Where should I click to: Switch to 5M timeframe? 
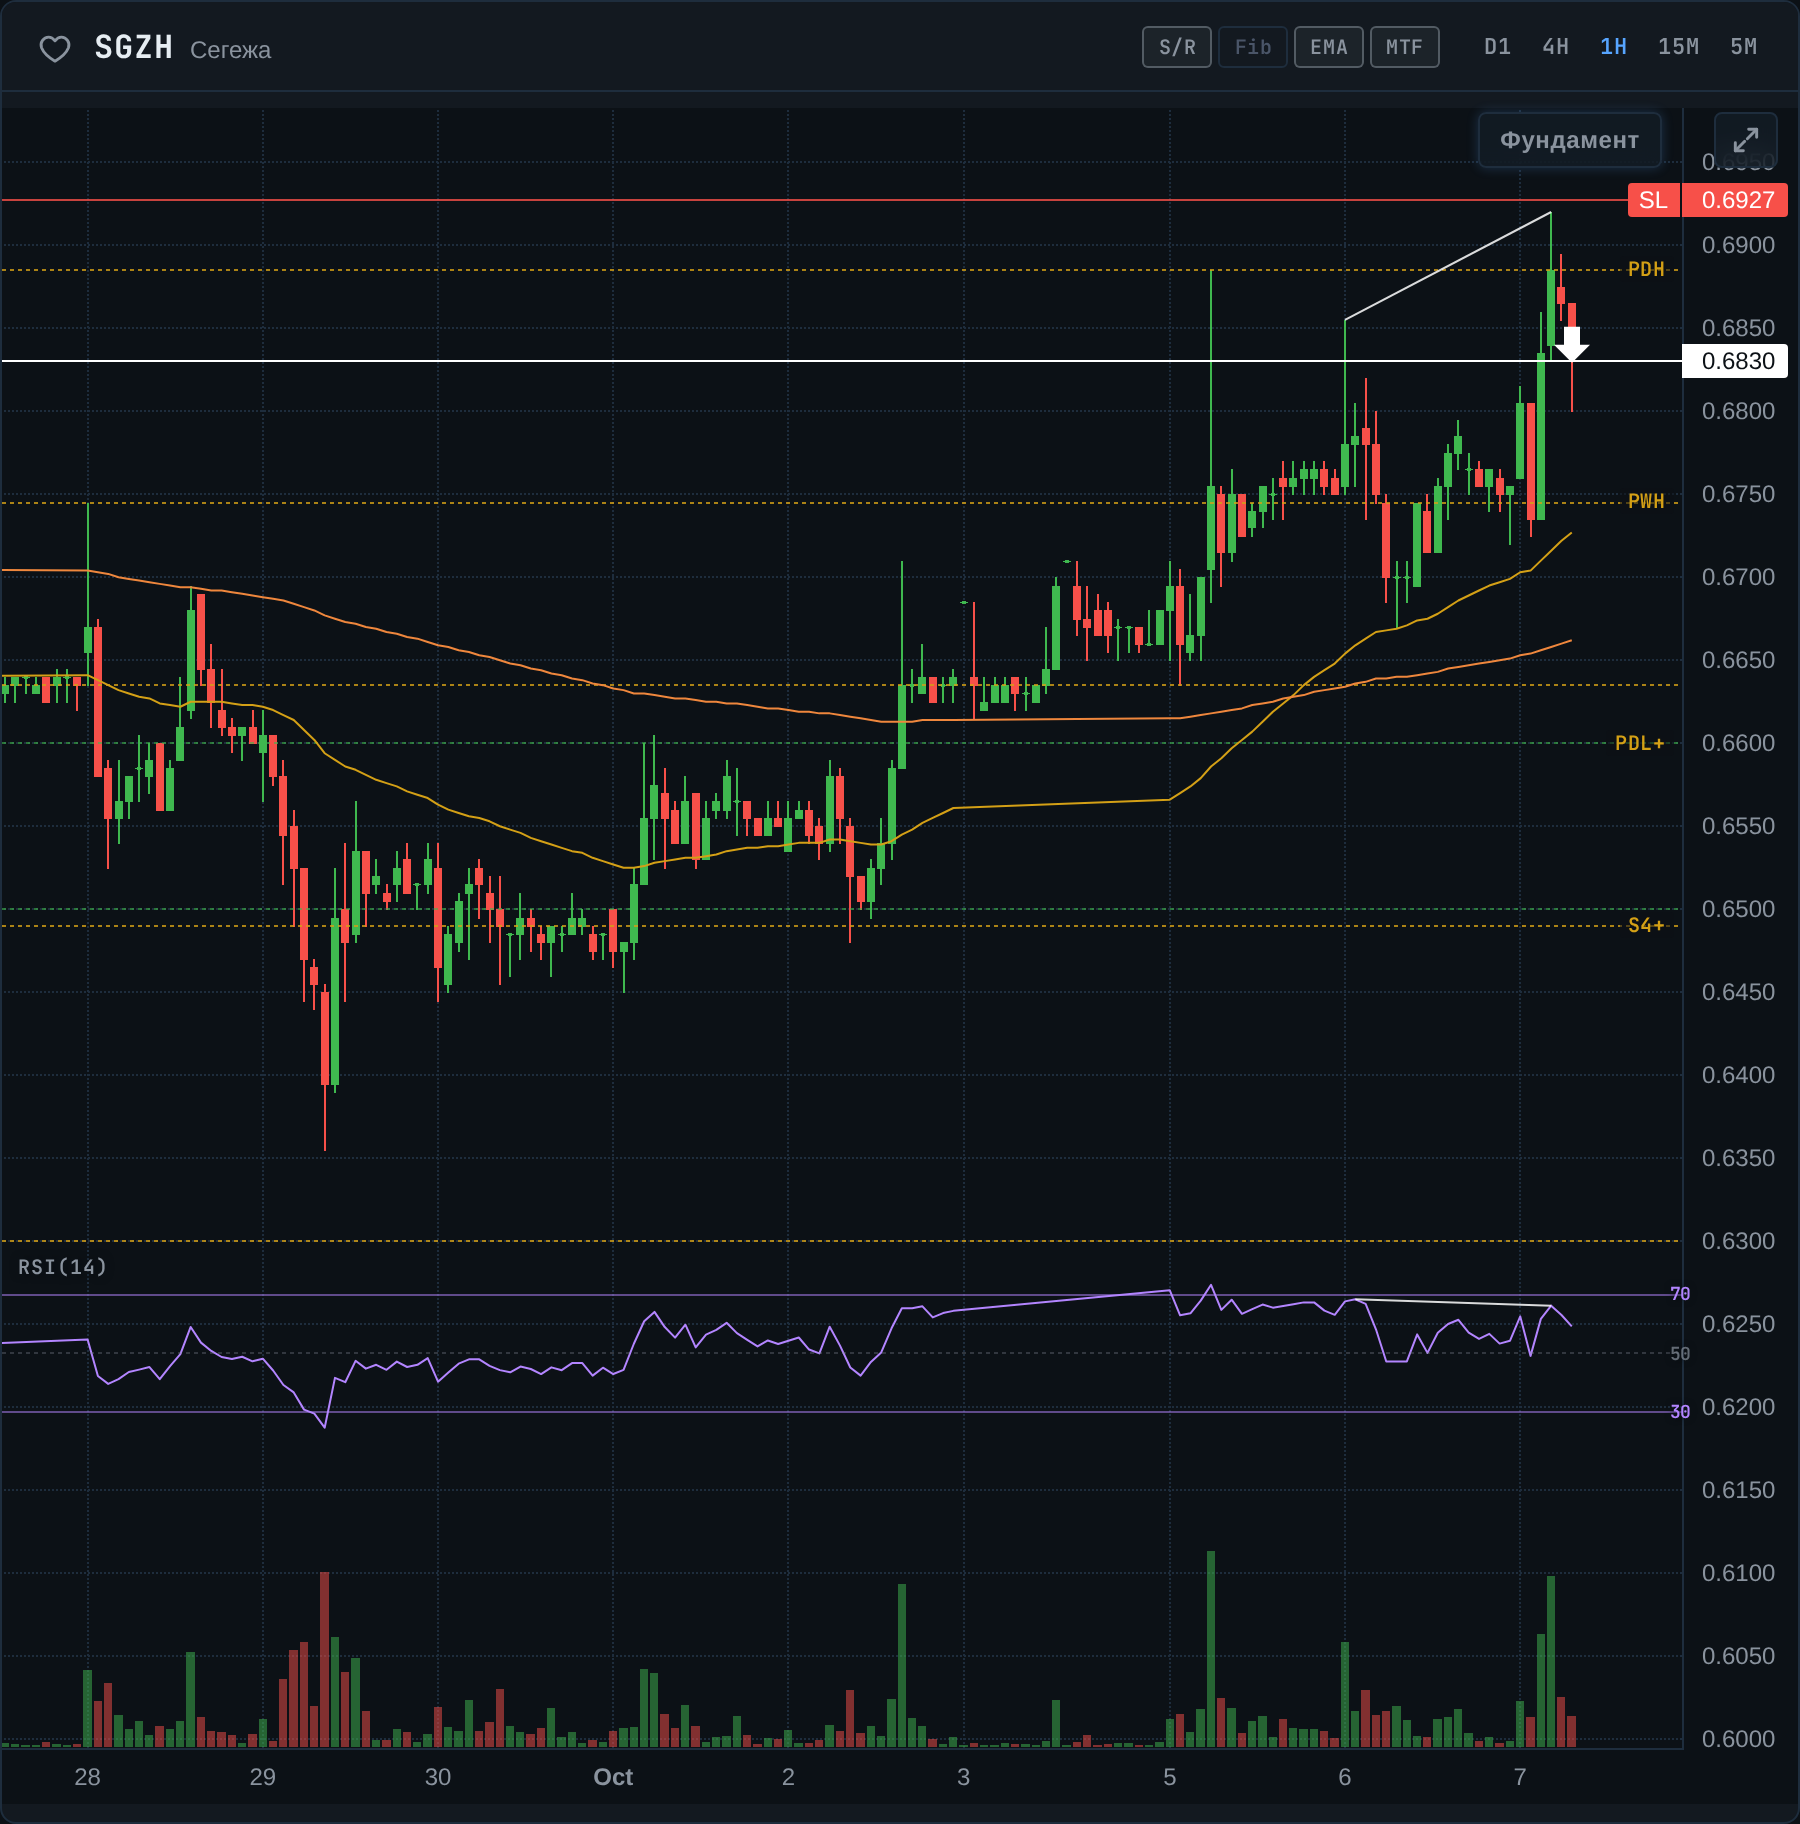pyautogui.click(x=1743, y=47)
